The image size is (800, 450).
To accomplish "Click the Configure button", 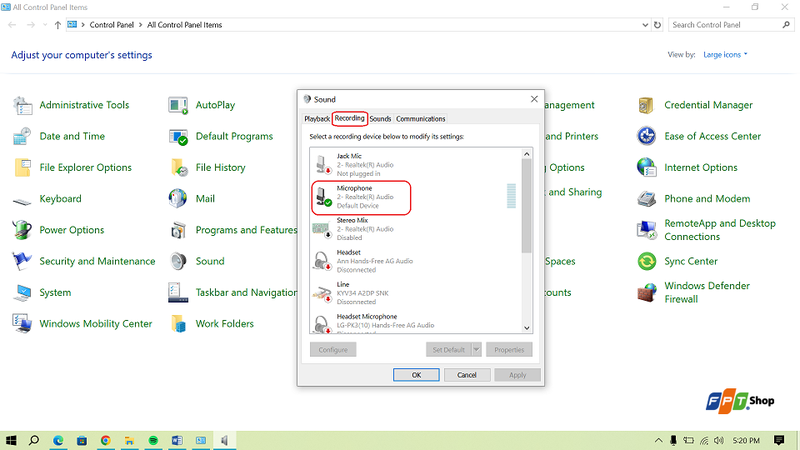I will [x=333, y=350].
